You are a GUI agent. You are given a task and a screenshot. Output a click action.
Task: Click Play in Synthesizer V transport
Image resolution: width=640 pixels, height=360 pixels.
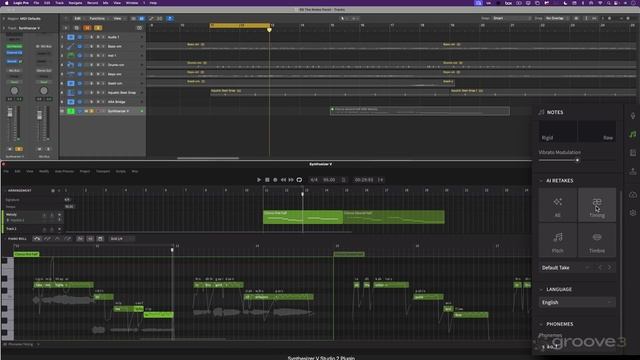259,180
